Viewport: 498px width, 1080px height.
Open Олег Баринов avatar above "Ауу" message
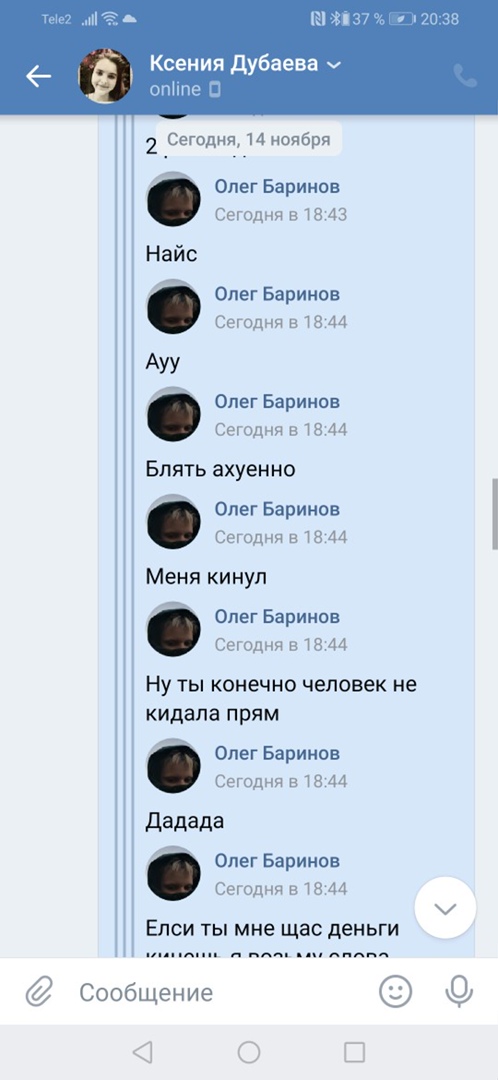(x=174, y=307)
